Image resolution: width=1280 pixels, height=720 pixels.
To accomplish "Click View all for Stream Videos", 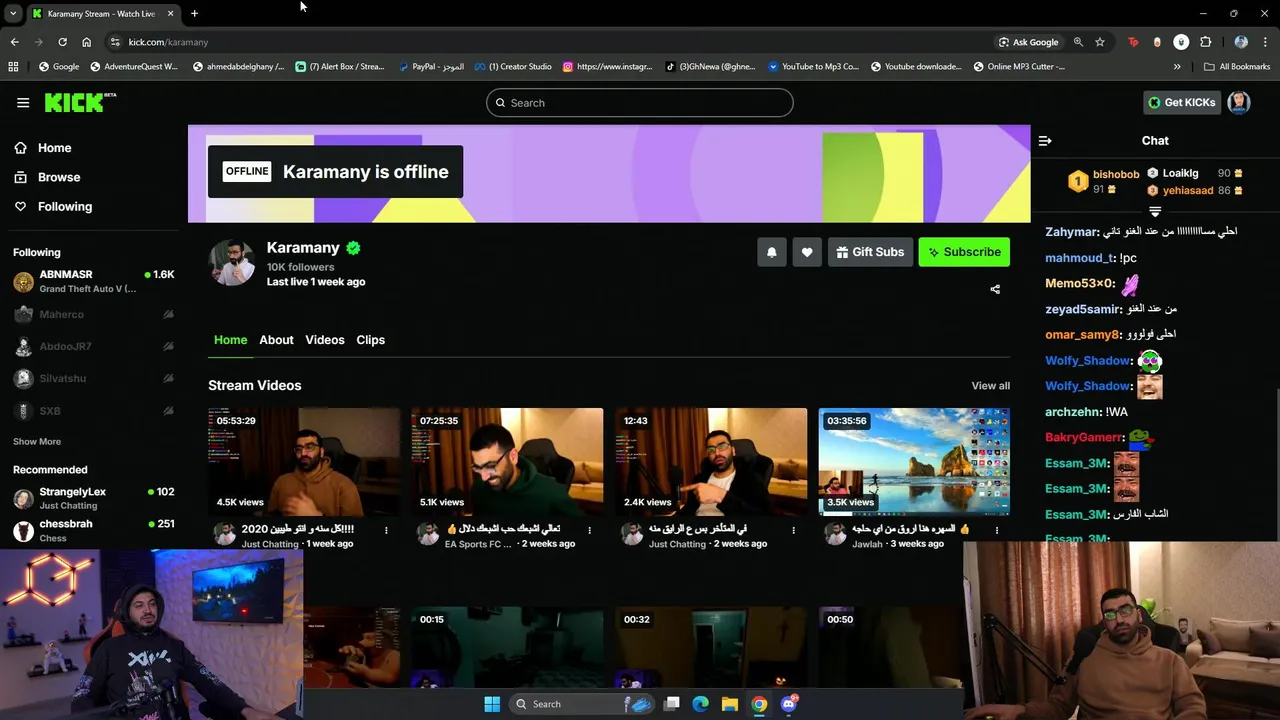I will pyautogui.click(x=991, y=386).
